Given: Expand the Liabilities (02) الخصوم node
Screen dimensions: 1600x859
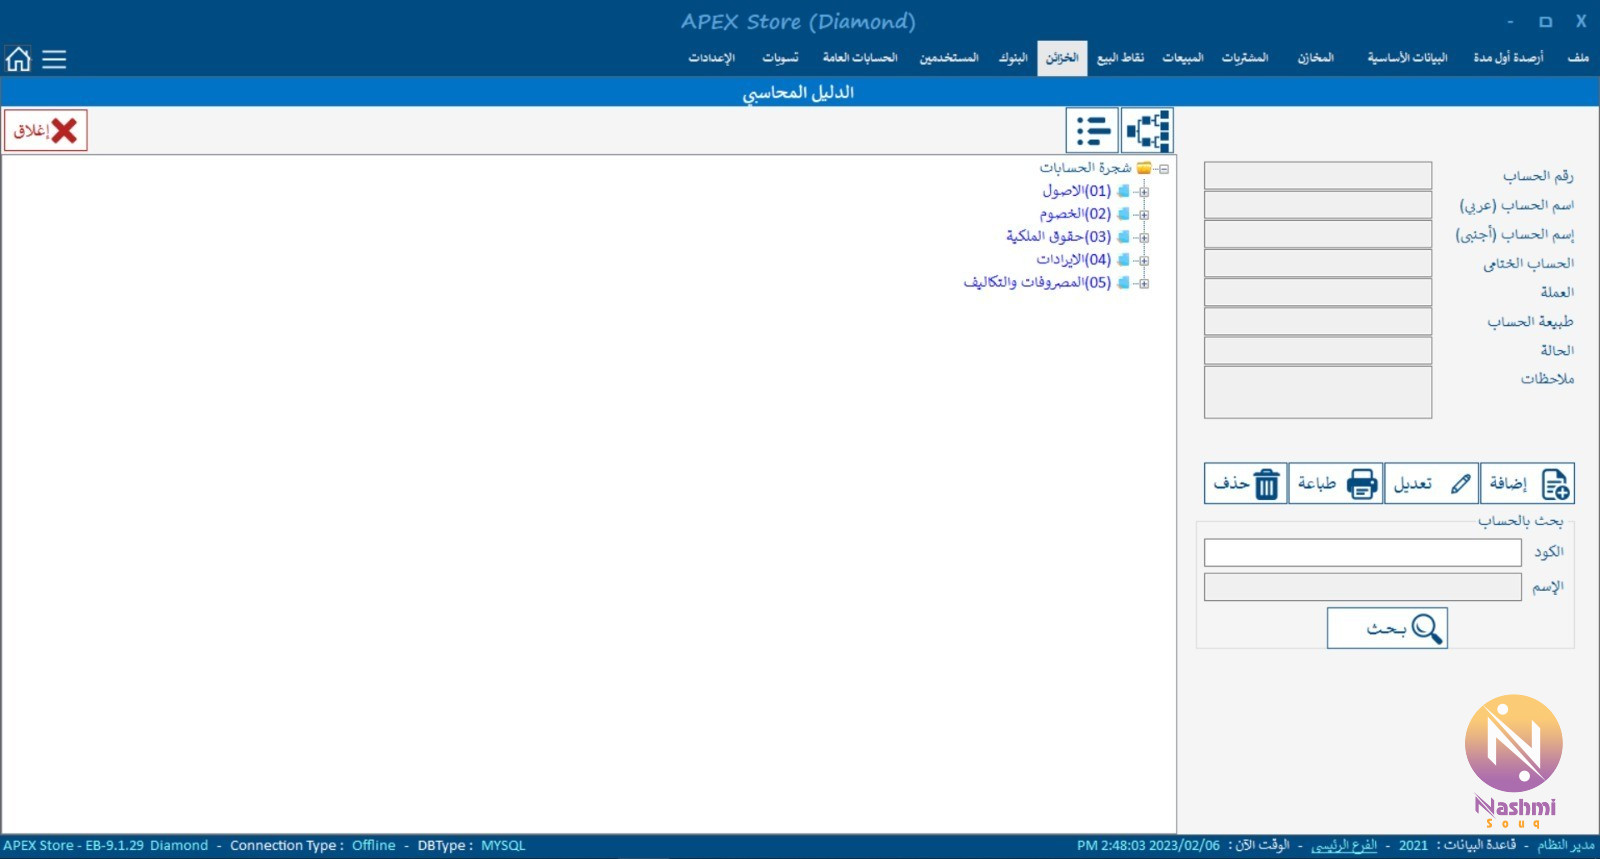Looking at the screenshot, I should coord(1144,214).
